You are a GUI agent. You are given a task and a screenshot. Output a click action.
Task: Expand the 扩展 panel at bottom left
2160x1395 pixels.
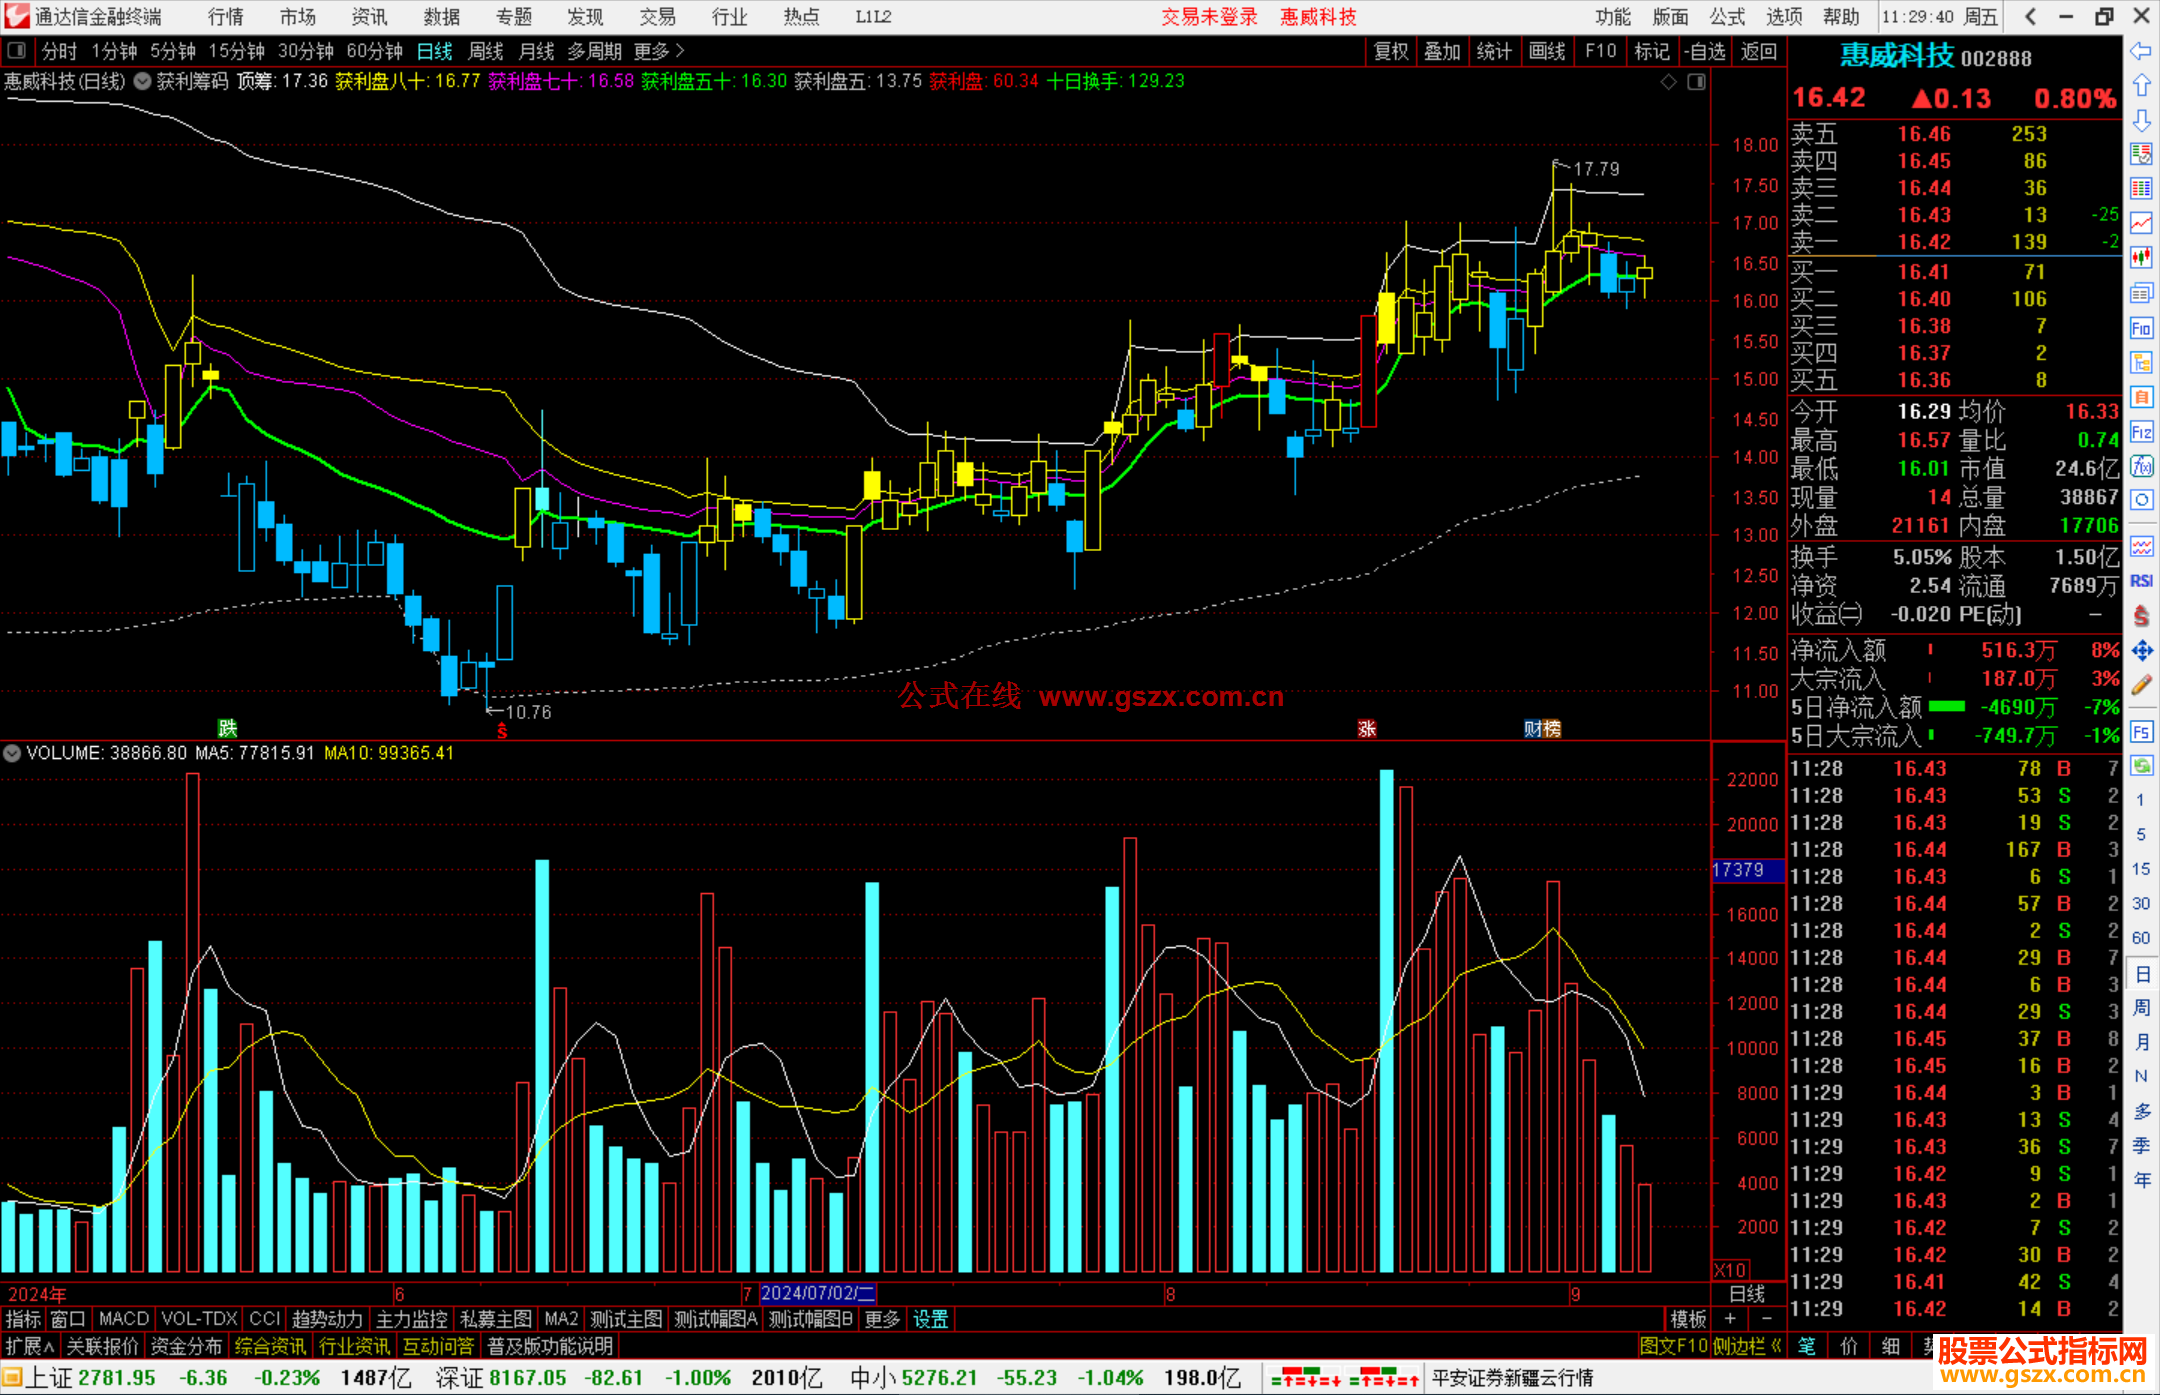pos(30,1346)
